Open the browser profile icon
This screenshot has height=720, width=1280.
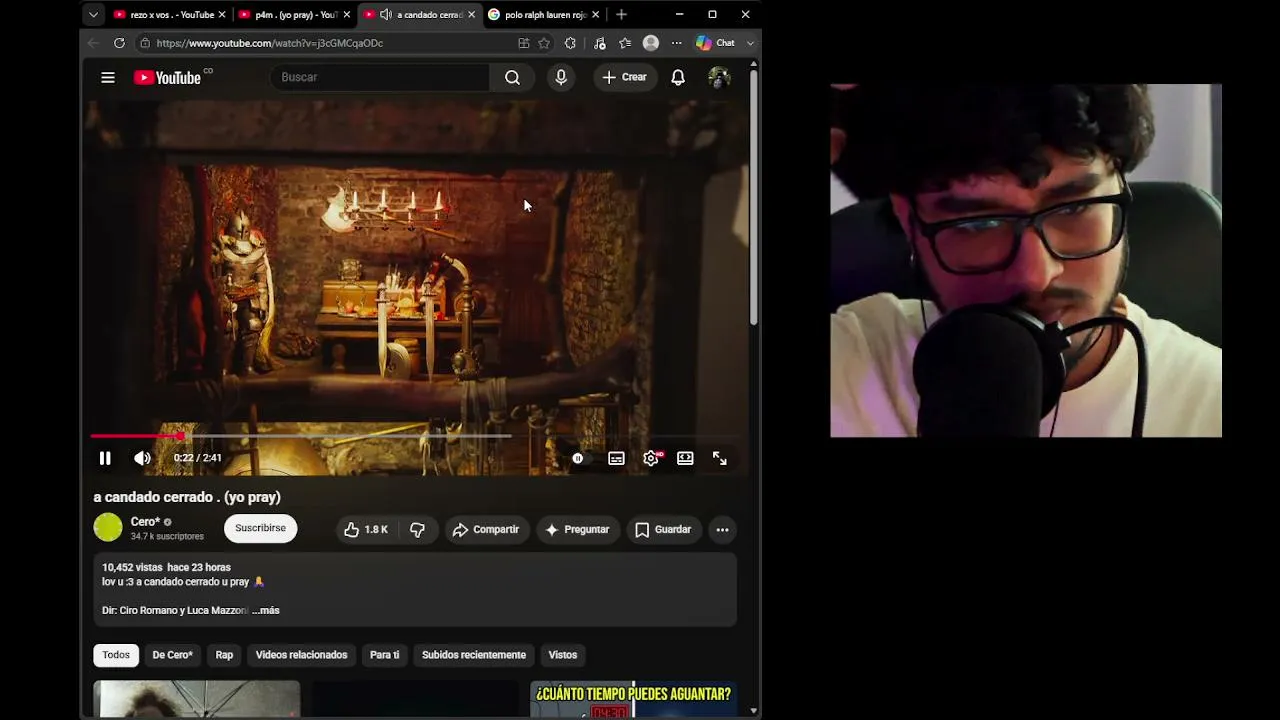click(x=651, y=43)
